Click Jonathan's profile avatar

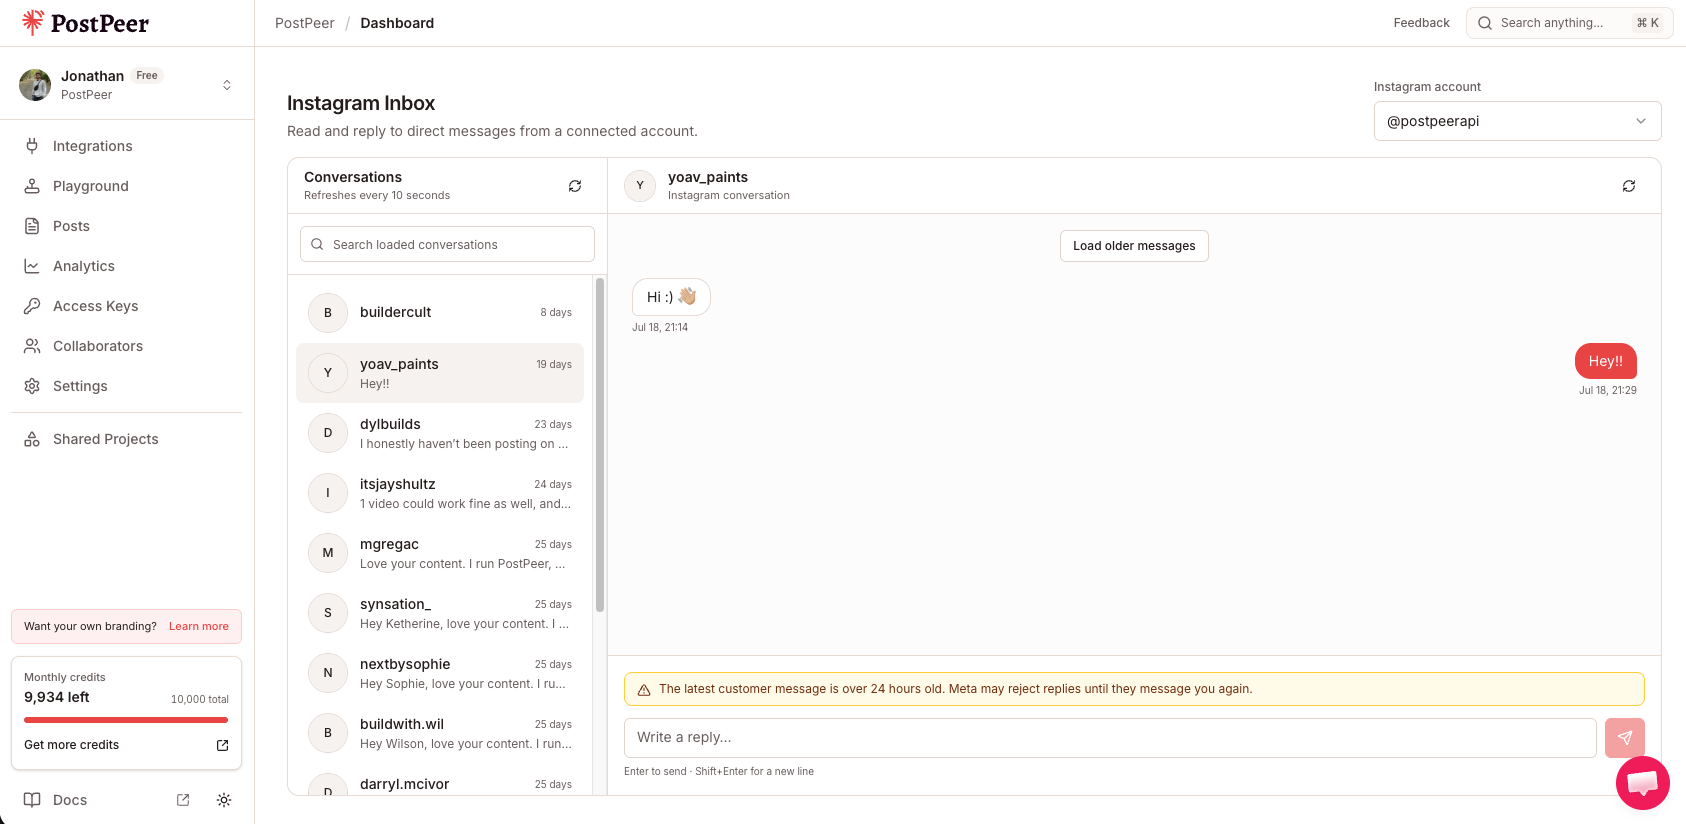point(35,85)
